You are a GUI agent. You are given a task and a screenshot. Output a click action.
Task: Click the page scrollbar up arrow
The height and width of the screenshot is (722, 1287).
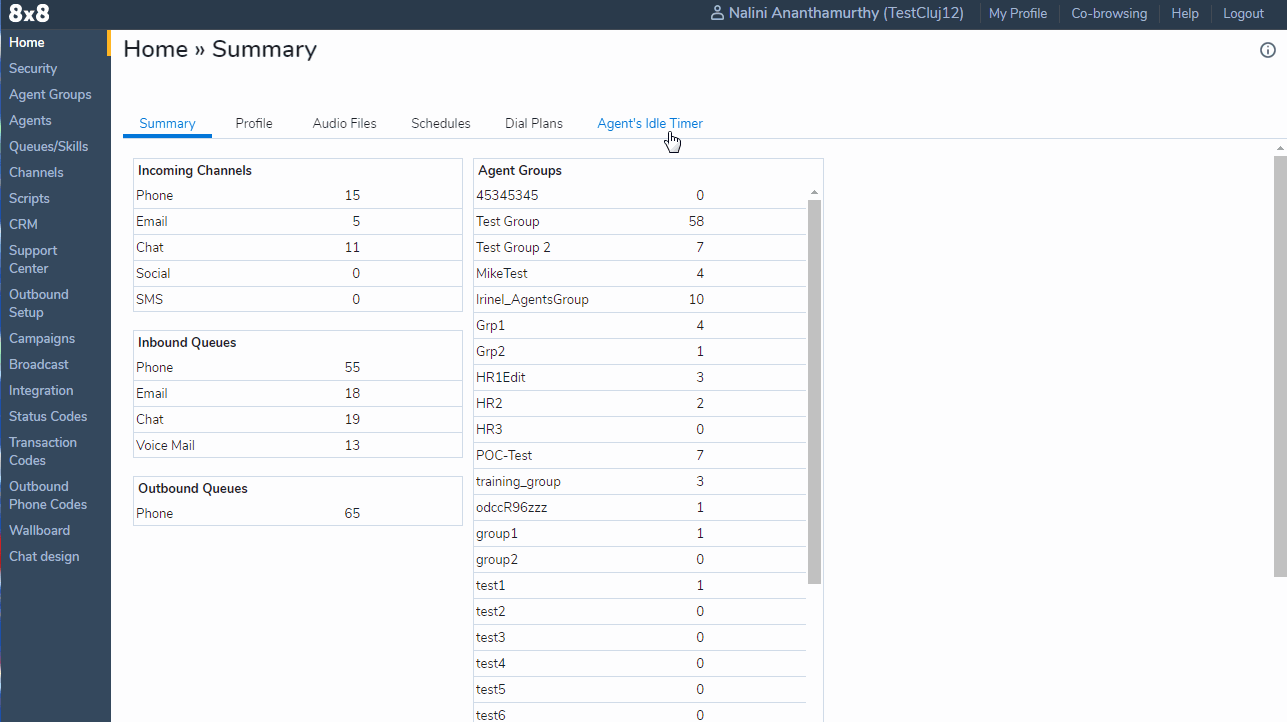pyautogui.click(x=1280, y=149)
